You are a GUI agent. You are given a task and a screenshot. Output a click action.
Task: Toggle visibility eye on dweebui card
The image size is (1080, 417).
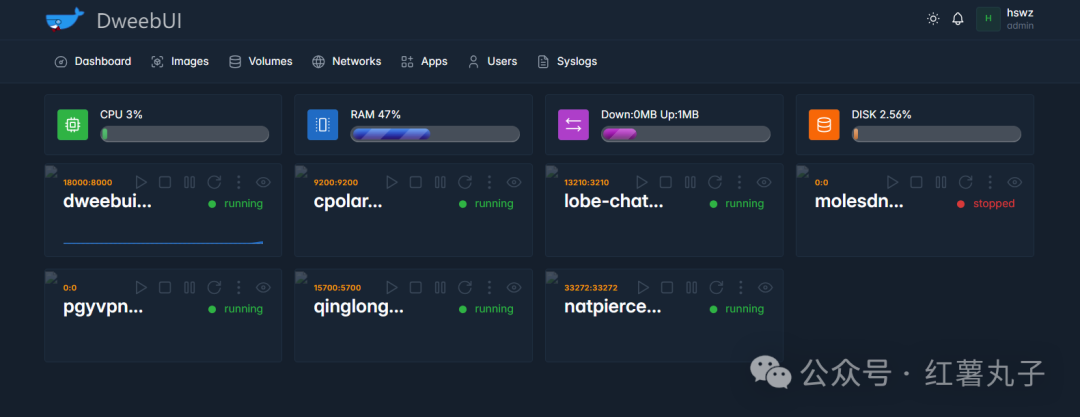click(262, 182)
